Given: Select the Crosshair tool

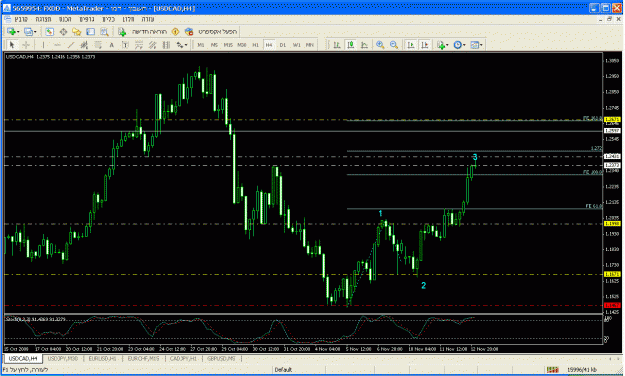Looking at the screenshot, I should tap(26, 45).
